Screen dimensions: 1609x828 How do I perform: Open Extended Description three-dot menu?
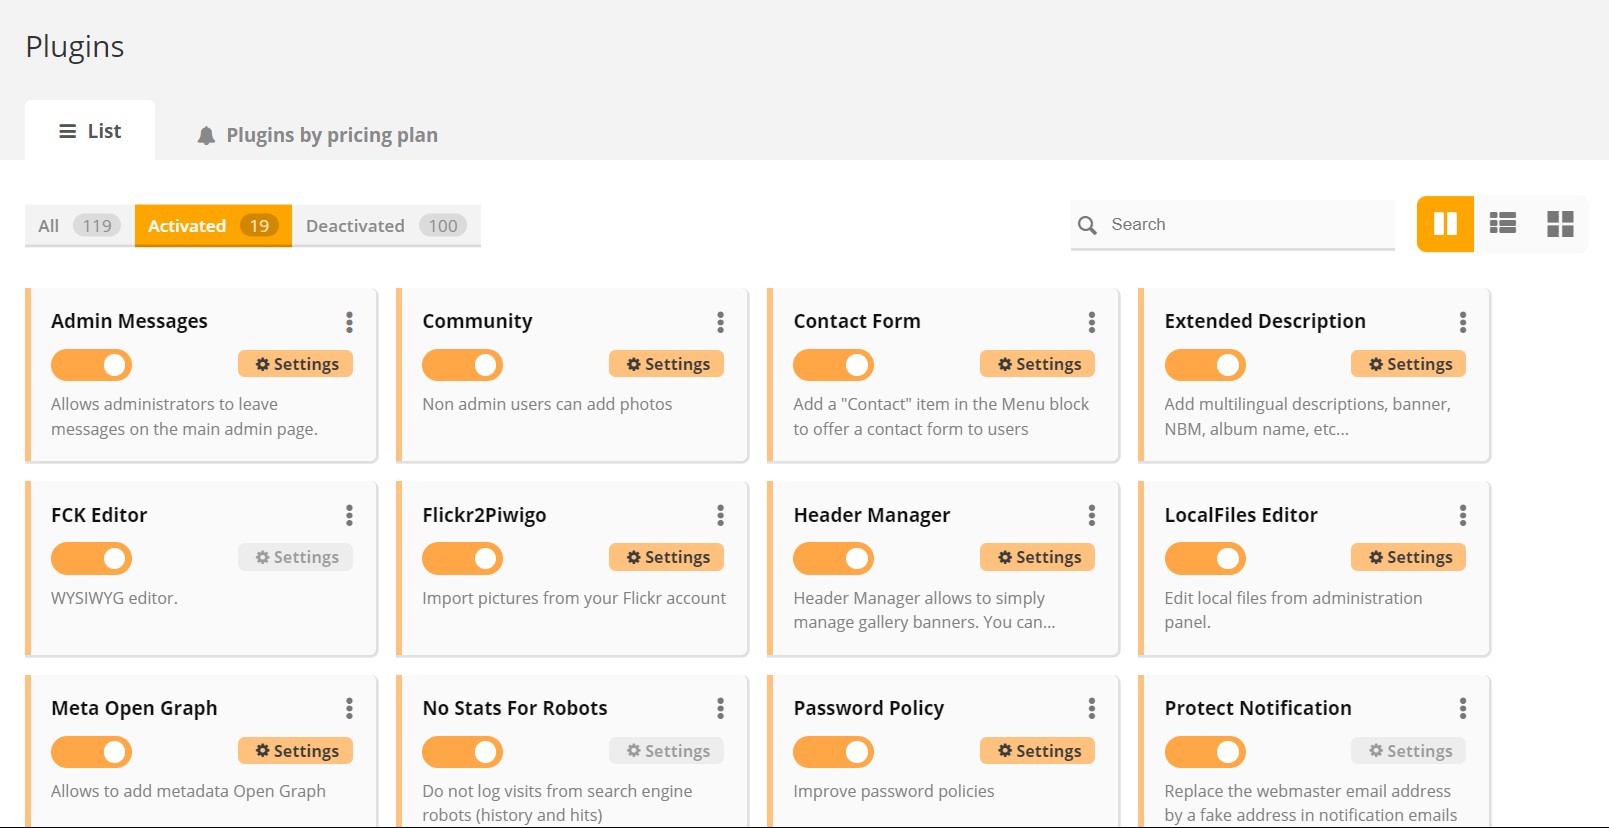[x=1462, y=322]
